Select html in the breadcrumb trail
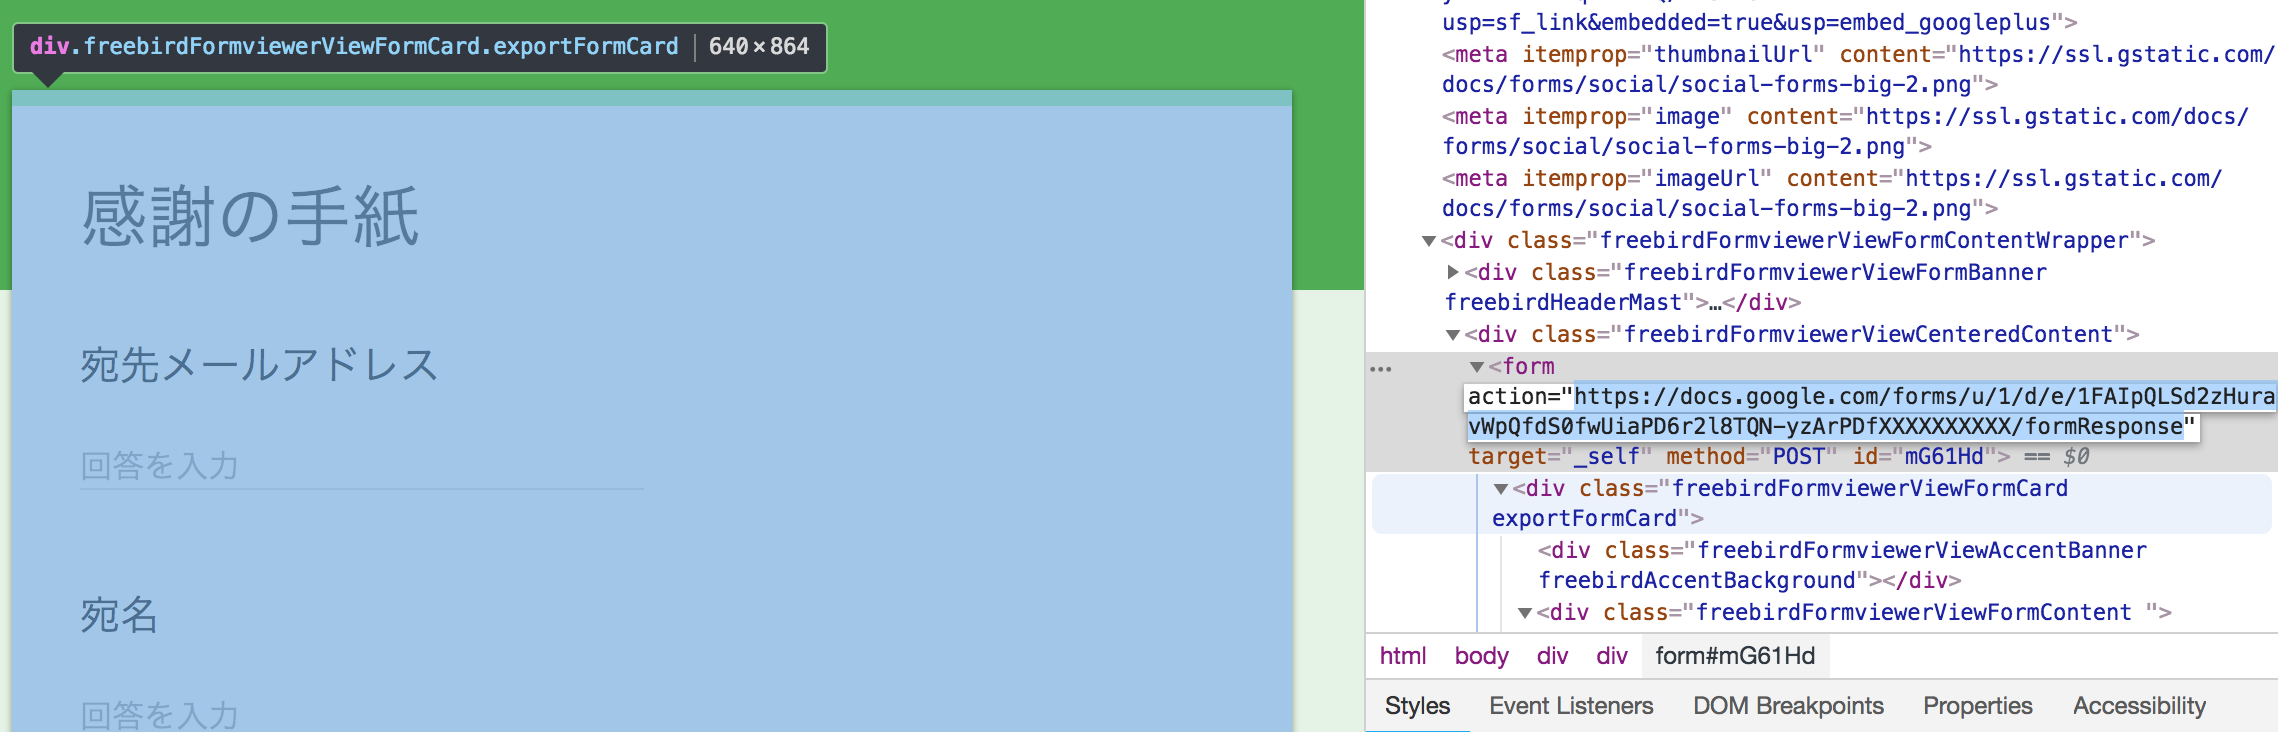2278x732 pixels. click(x=1403, y=656)
